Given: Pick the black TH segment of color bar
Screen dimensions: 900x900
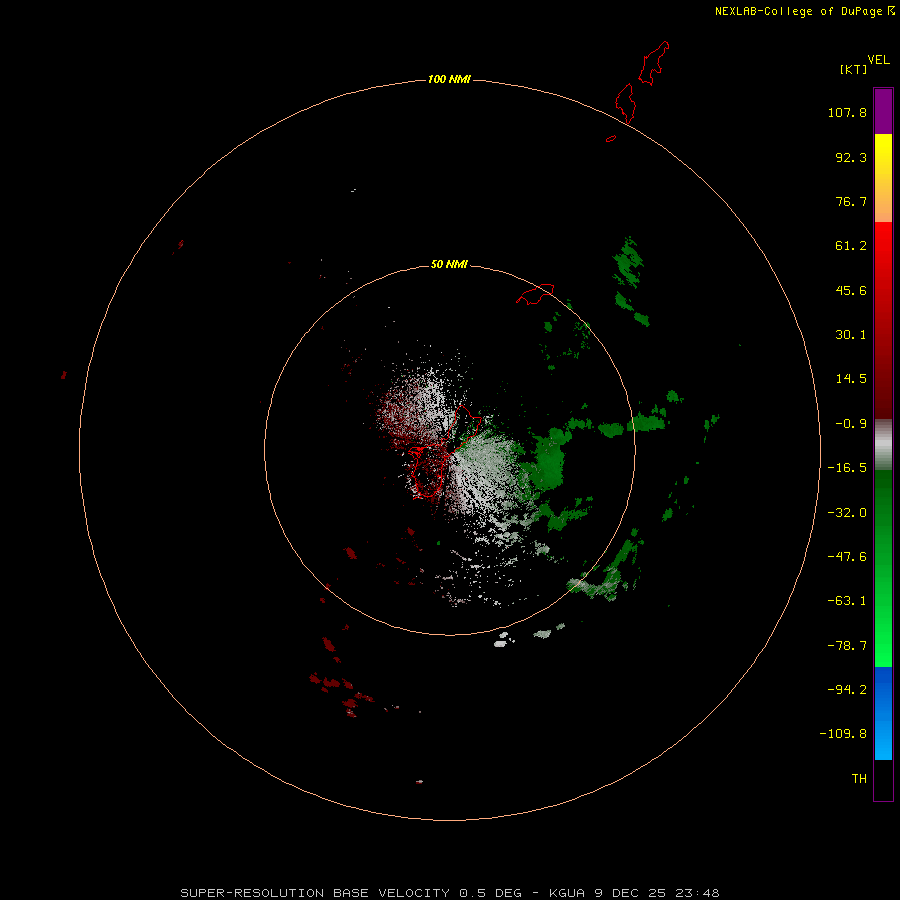Looking at the screenshot, I should [x=883, y=779].
